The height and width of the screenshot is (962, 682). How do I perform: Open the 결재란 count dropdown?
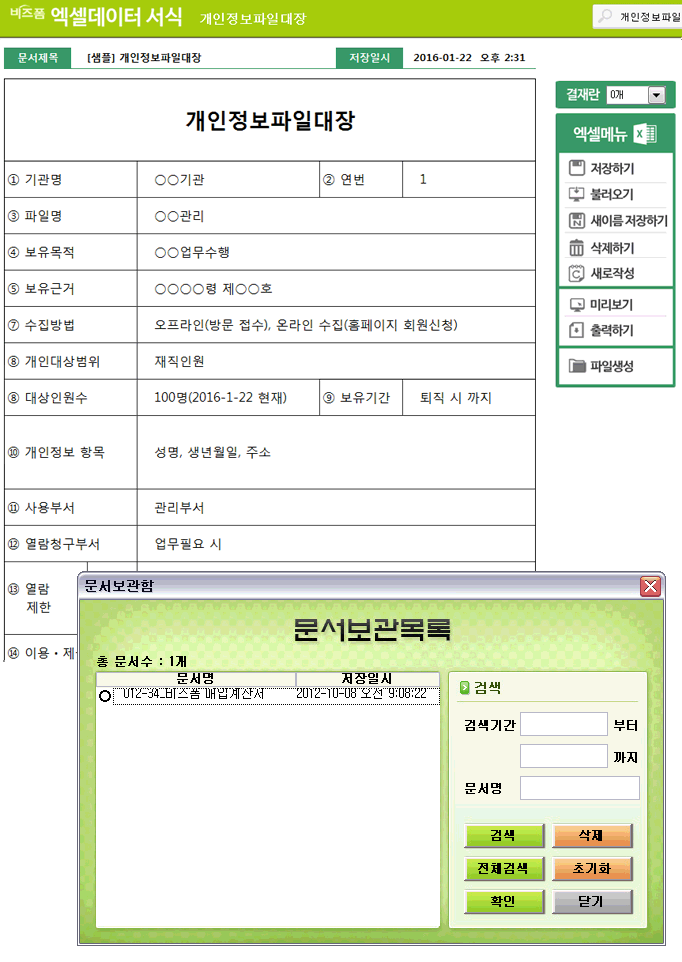pos(656,95)
